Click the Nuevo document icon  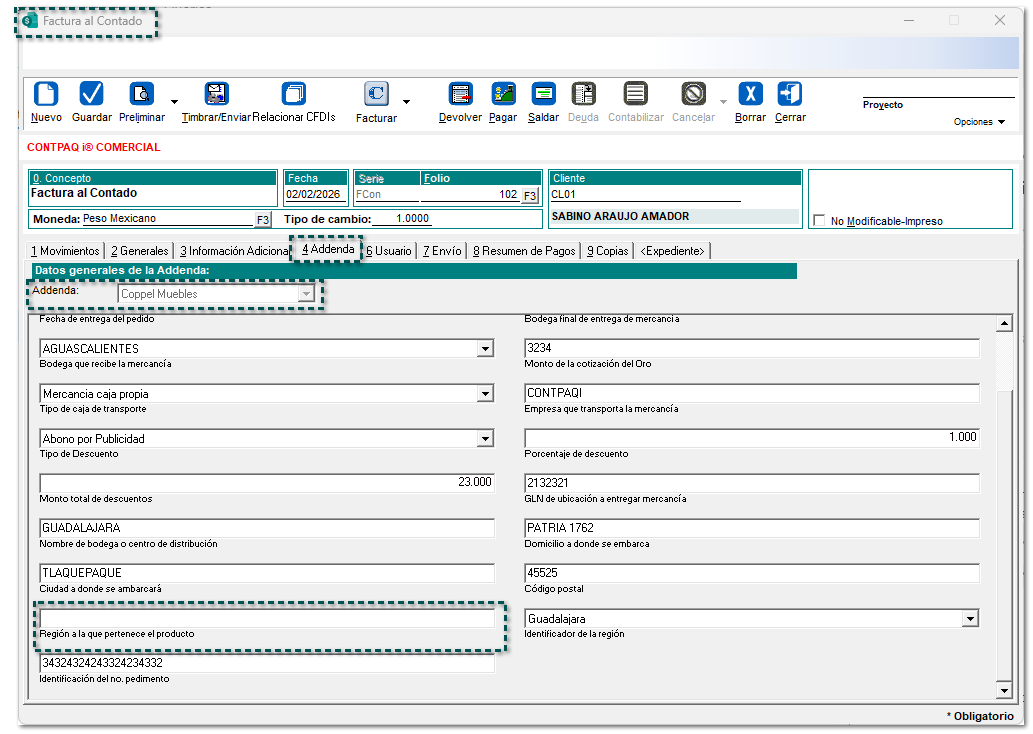[x=46, y=95]
